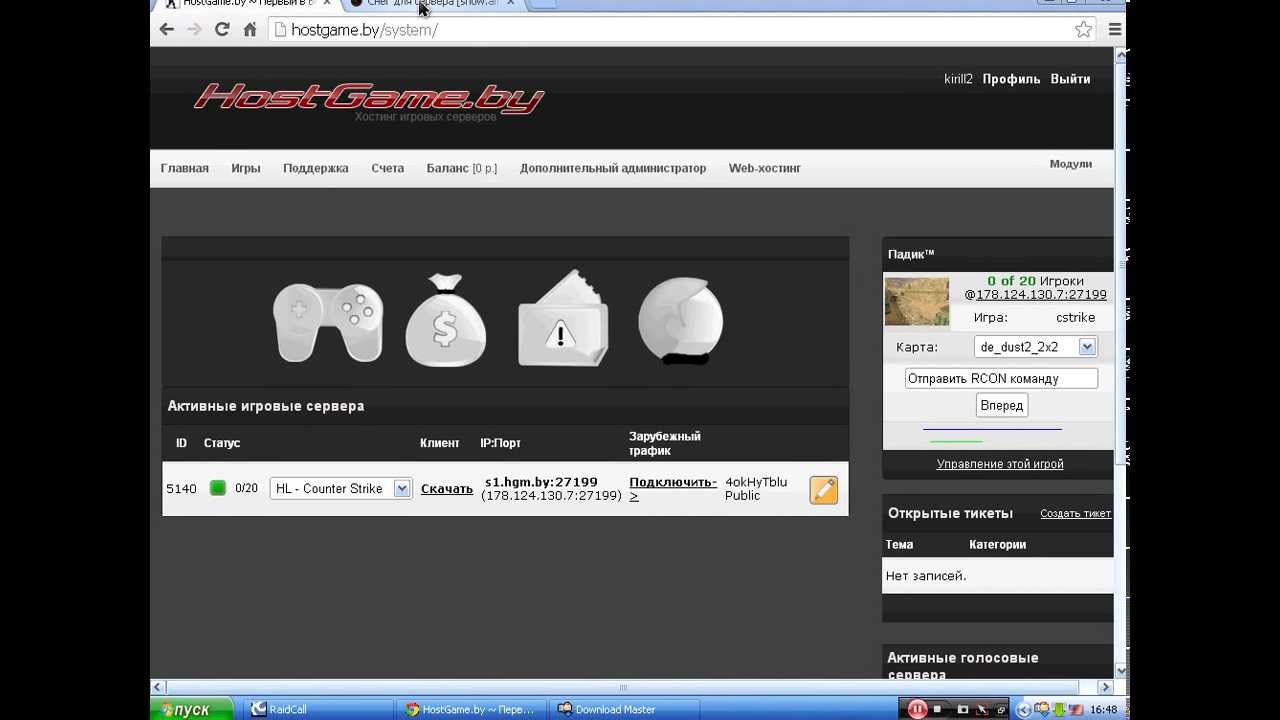Click the IP:Порт column header
This screenshot has height=720, width=1280.
tap(501, 443)
